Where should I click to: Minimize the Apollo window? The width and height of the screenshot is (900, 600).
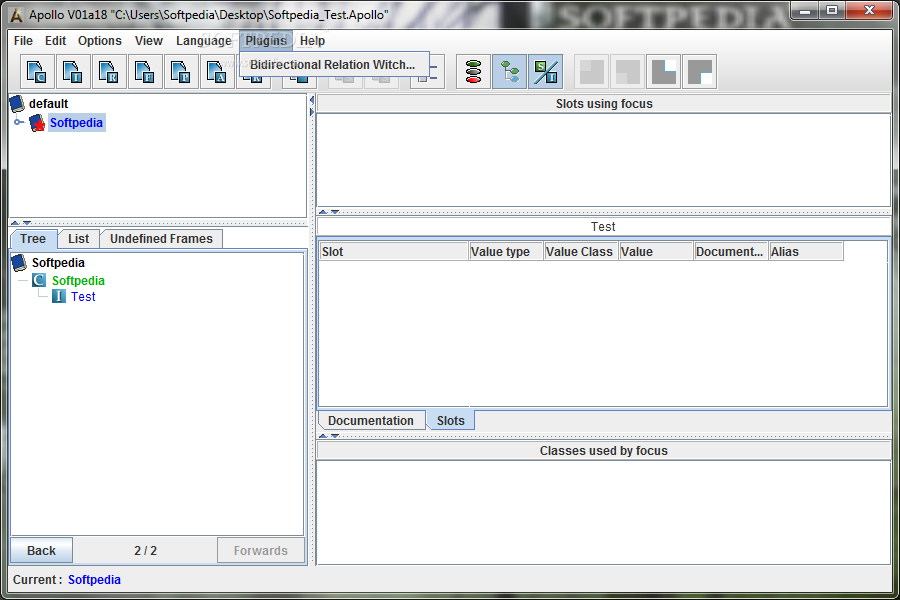805,10
